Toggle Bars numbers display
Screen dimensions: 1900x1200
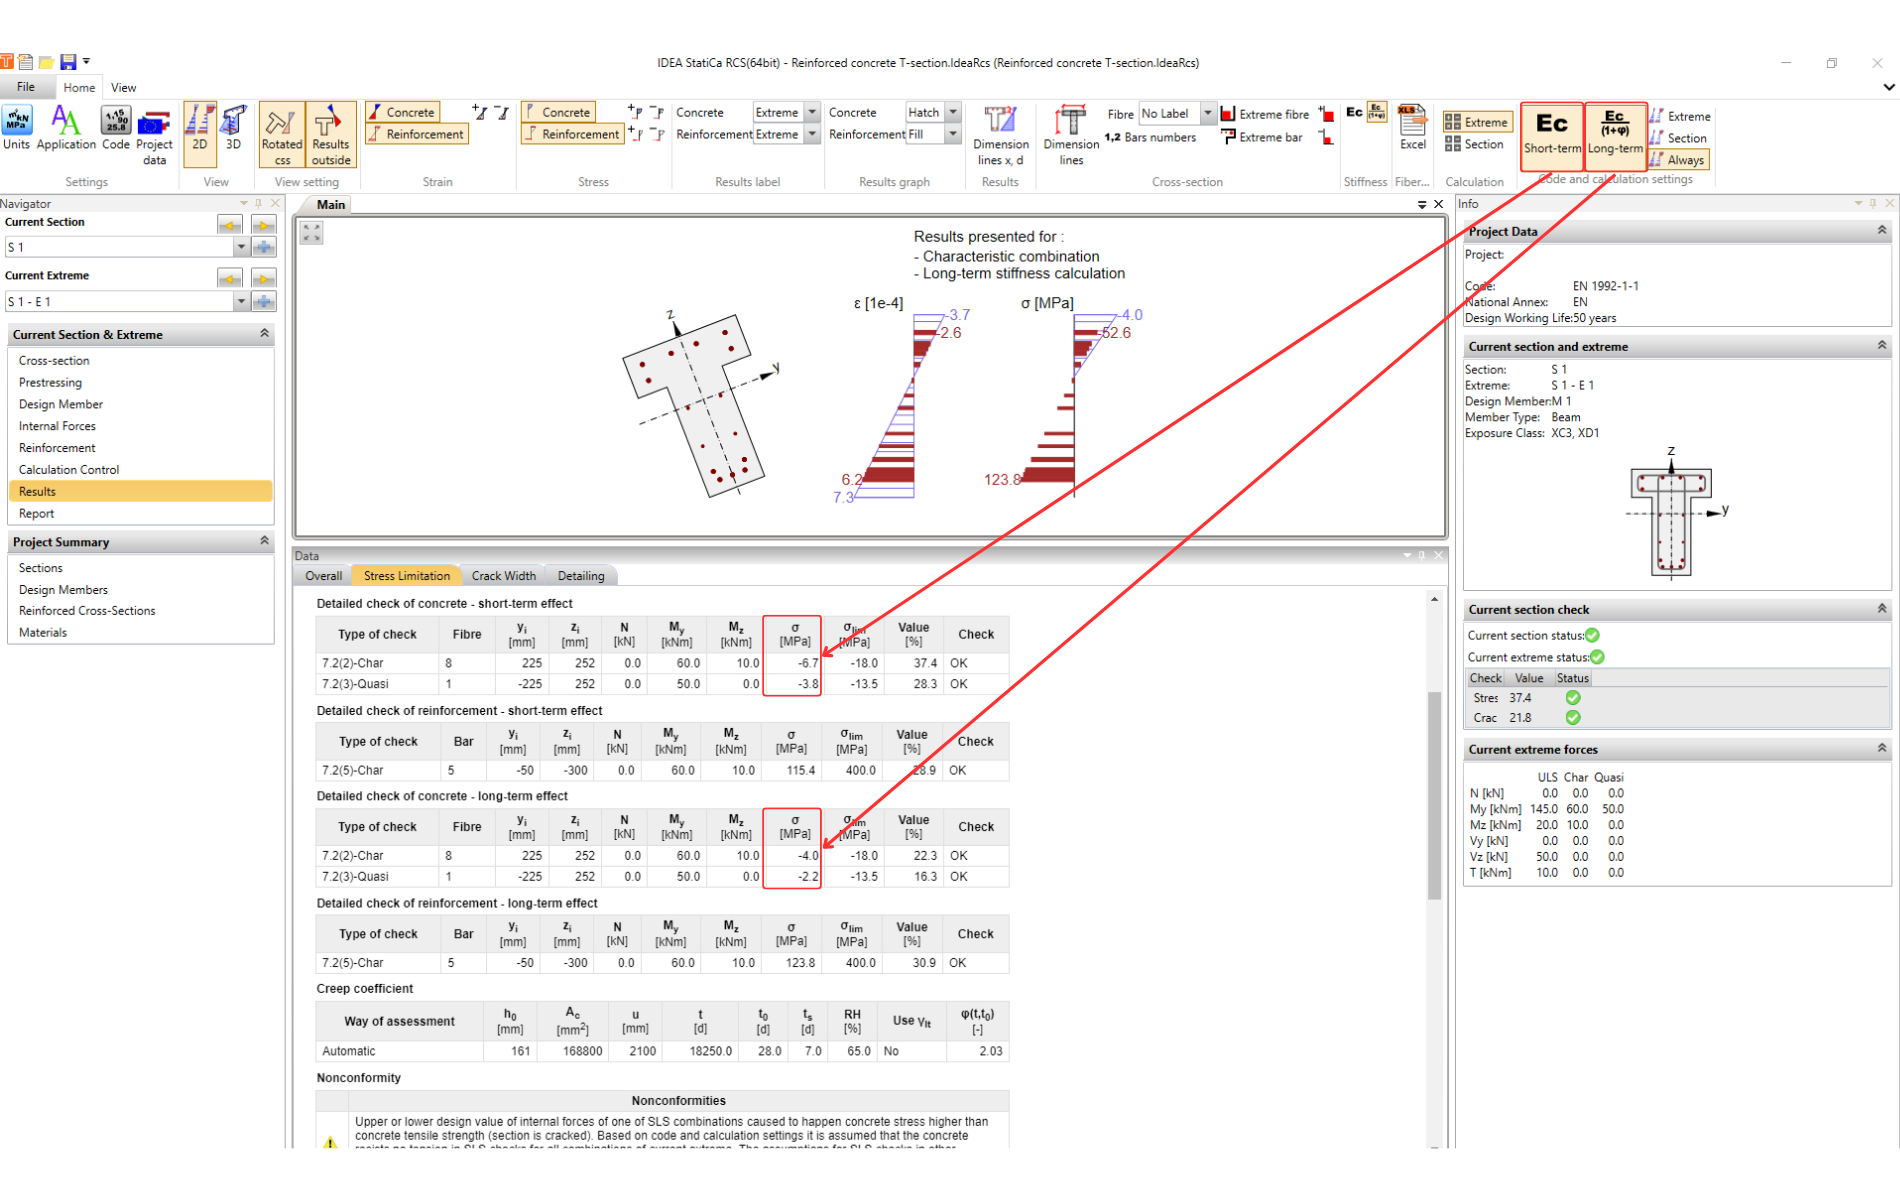tap(1150, 138)
